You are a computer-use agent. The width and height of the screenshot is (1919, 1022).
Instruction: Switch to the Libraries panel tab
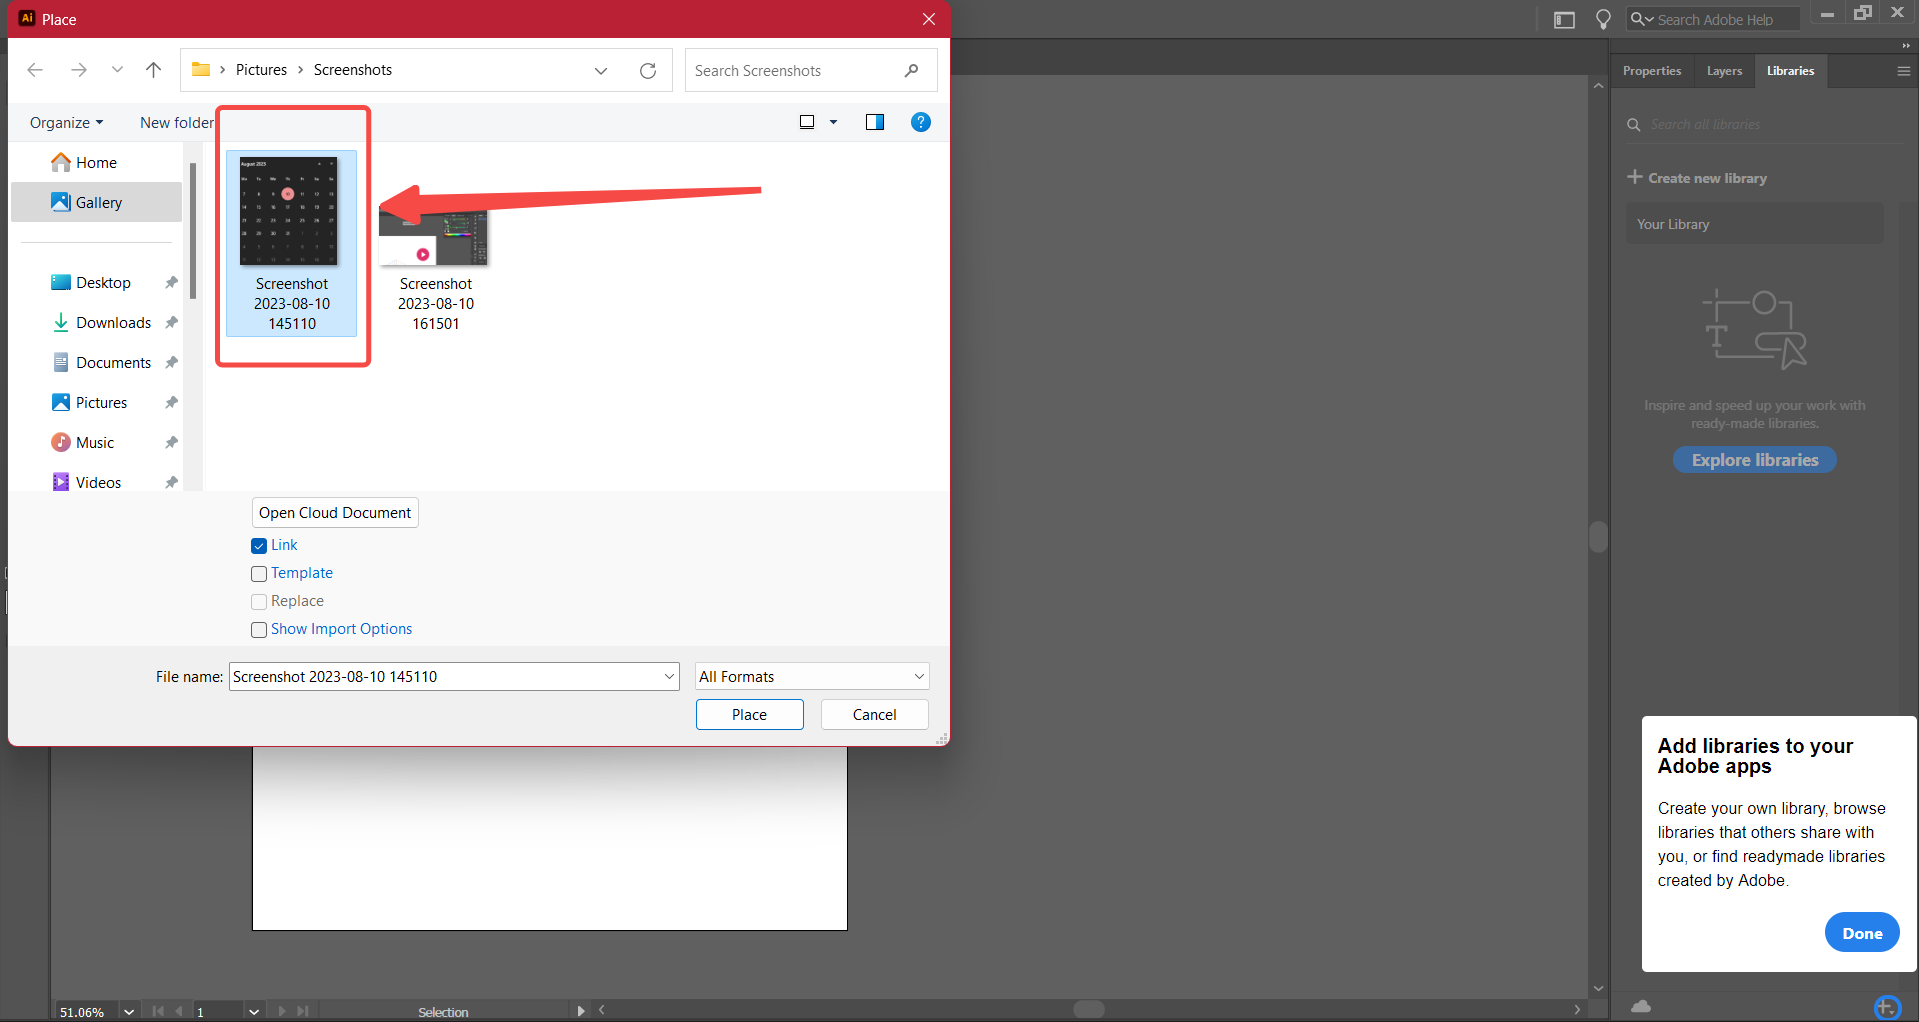click(1790, 71)
